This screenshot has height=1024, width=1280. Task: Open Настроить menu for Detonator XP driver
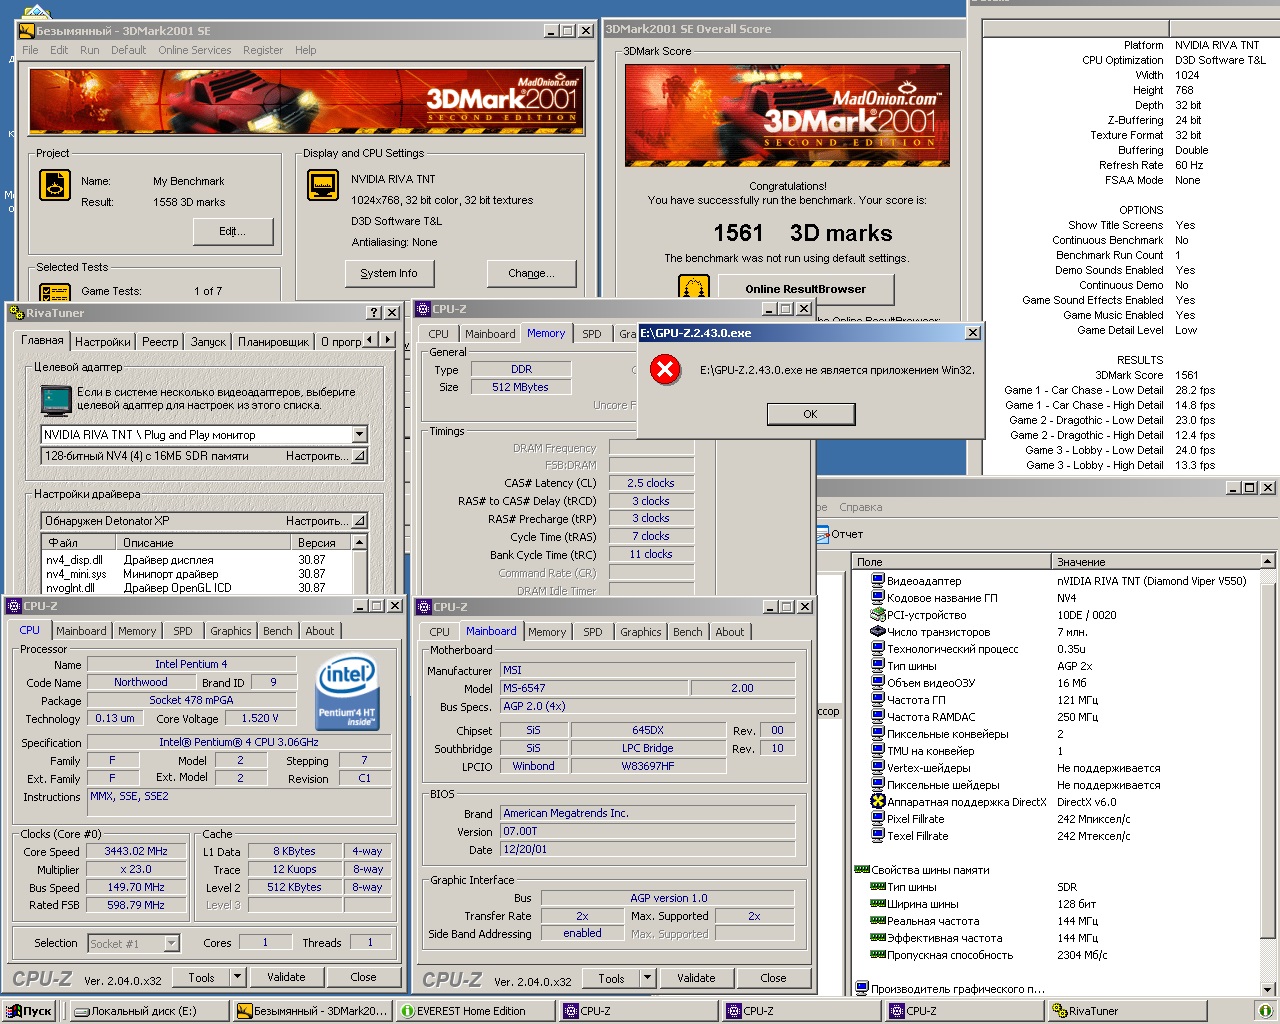[x=326, y=521]
